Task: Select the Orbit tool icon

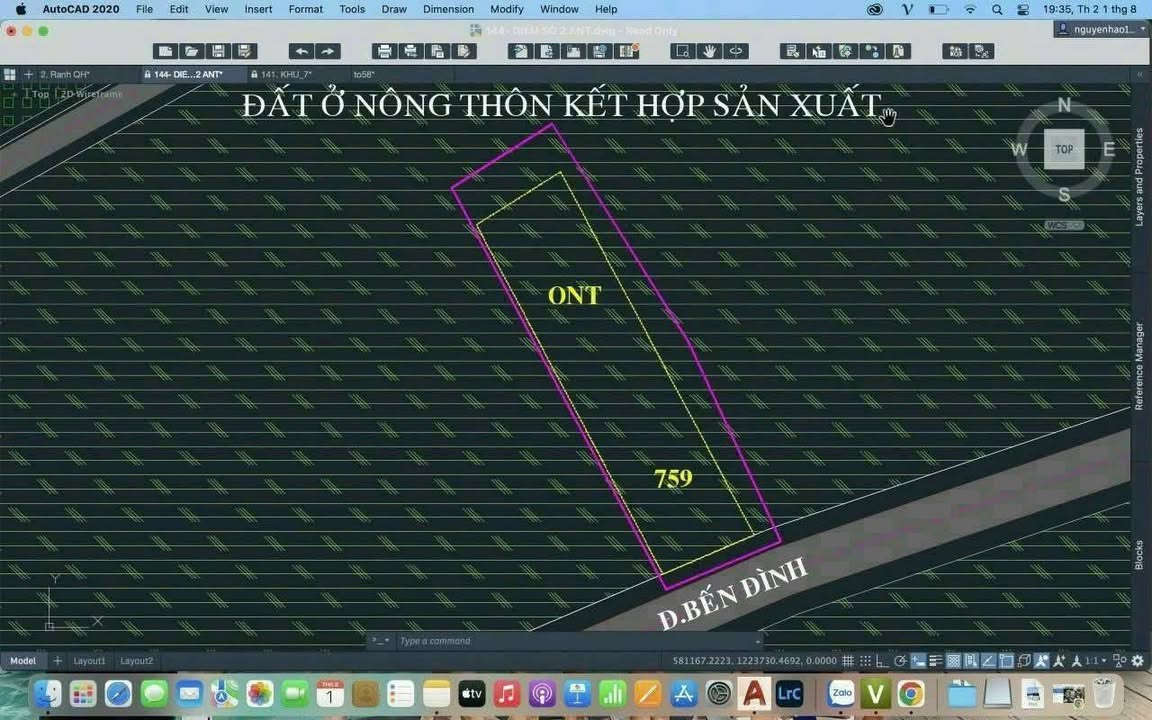Action: point(734,50)
